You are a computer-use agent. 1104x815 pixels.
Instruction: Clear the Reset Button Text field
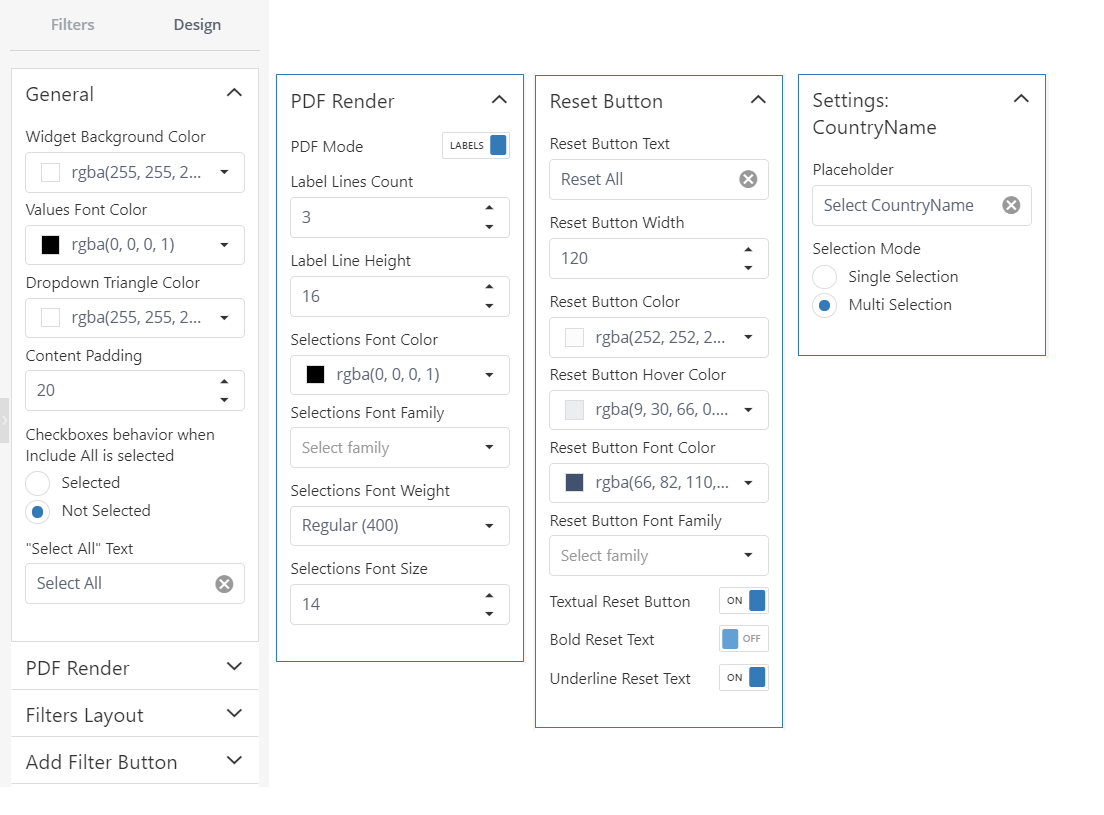748,179
